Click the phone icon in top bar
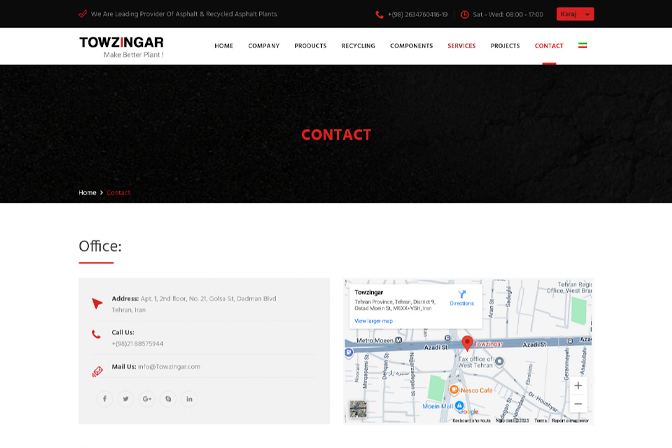Screen dimensions: 672x448 (x=379, y=15)
